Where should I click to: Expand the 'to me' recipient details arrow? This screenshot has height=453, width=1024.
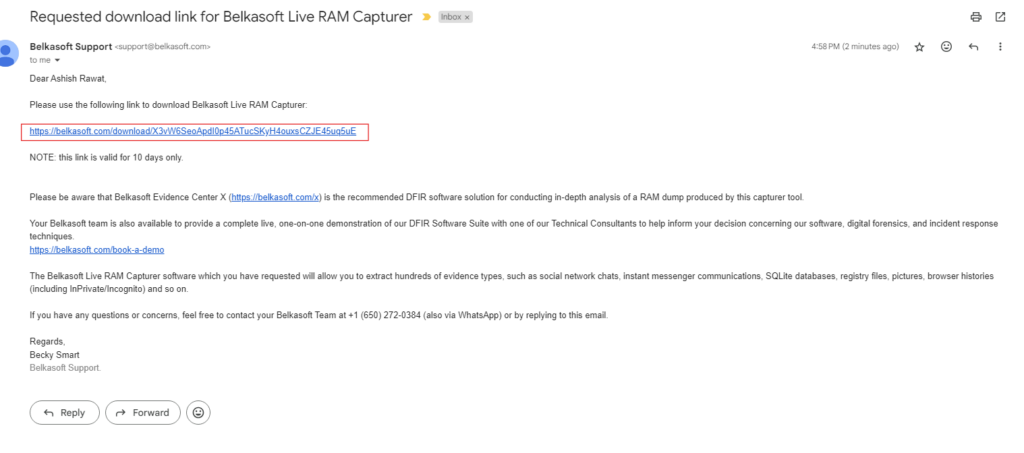[57, 60]
